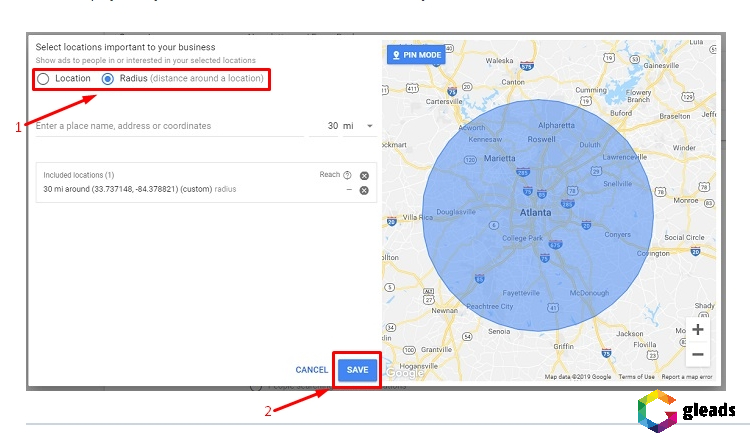Click the radius value field showing 30
This screenshot has width=750, height=448.
coord(332,126)
